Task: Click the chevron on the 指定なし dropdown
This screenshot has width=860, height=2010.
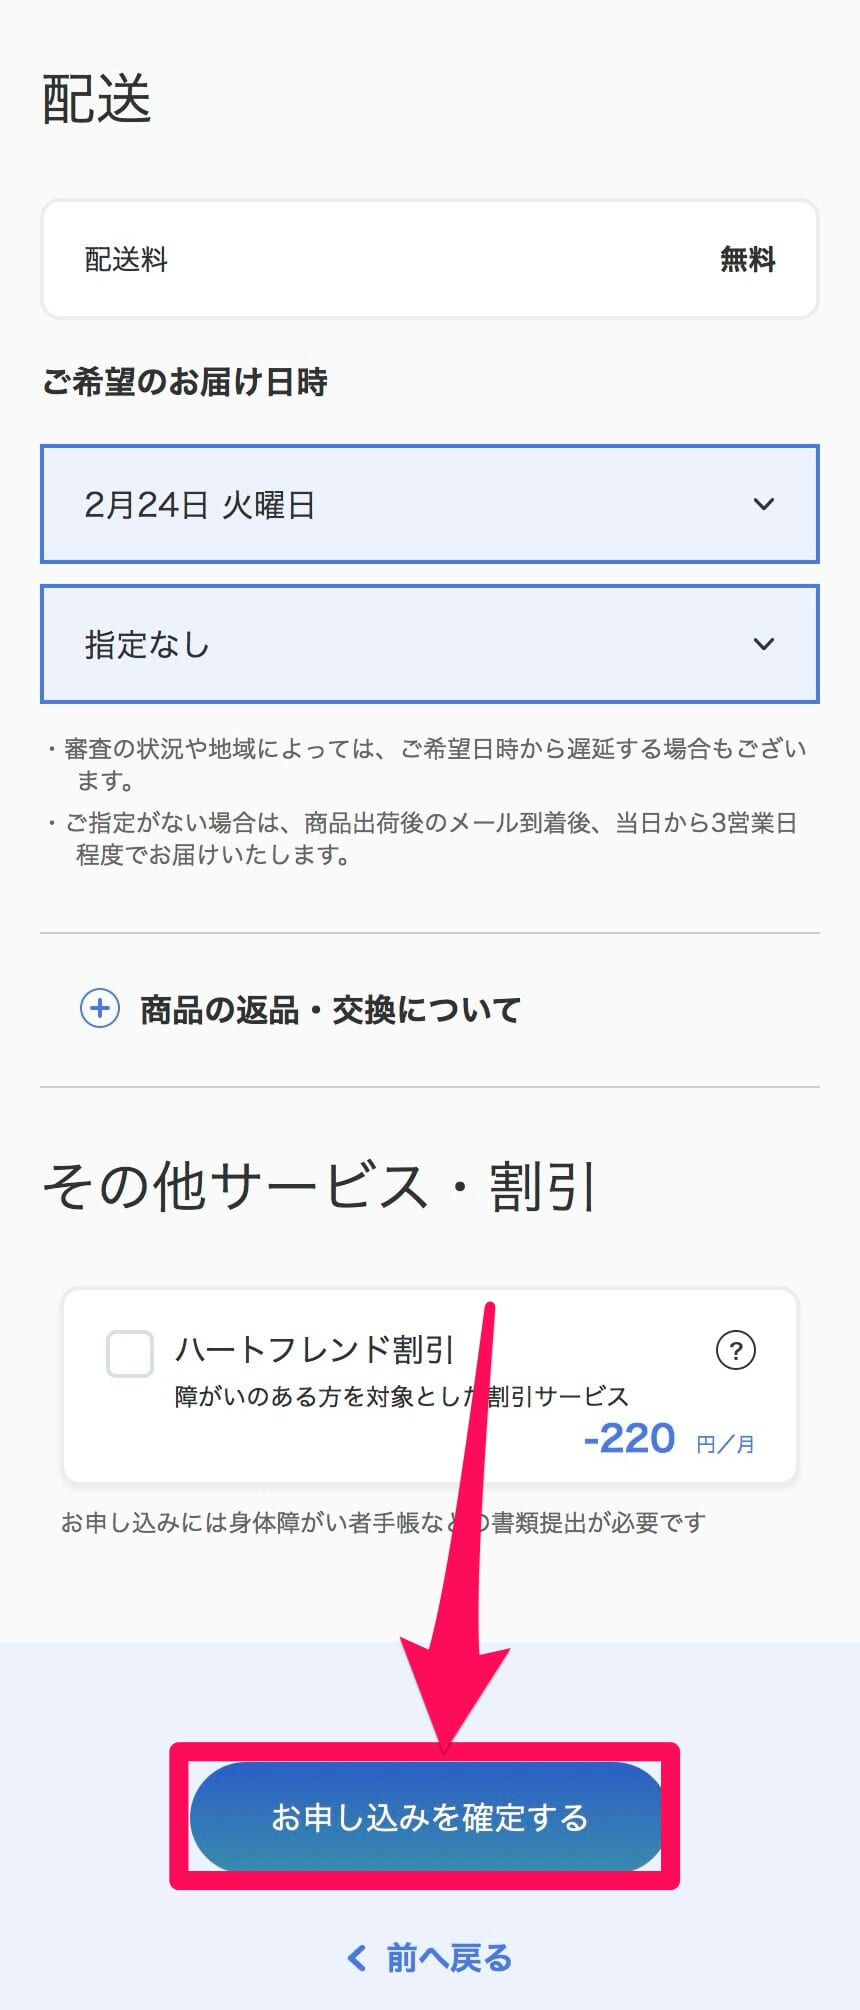Action: pos(765,644)
